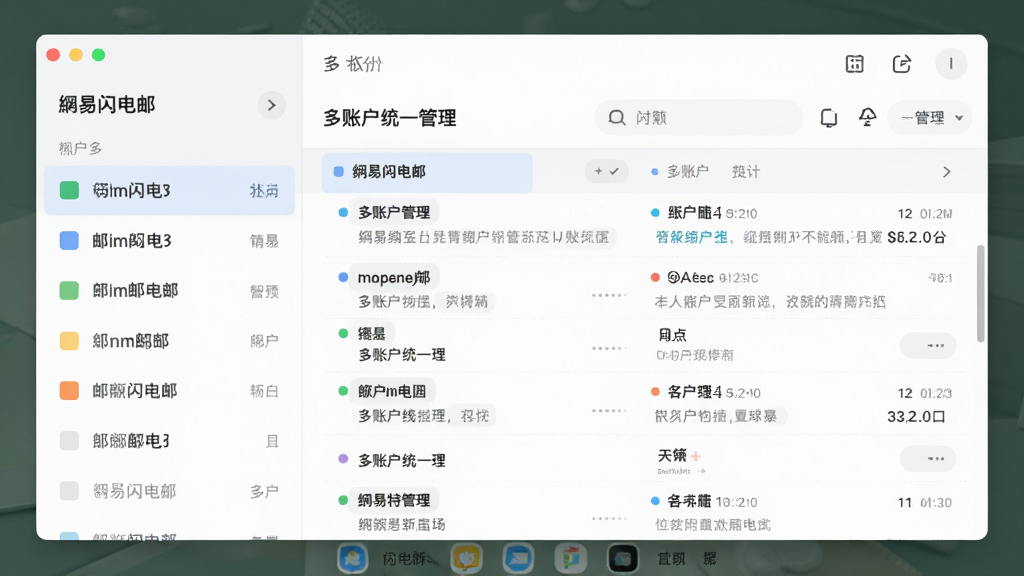
Task: Click the copy icon beside the search box
Action: pyautogui.click(x=829, y=118)
